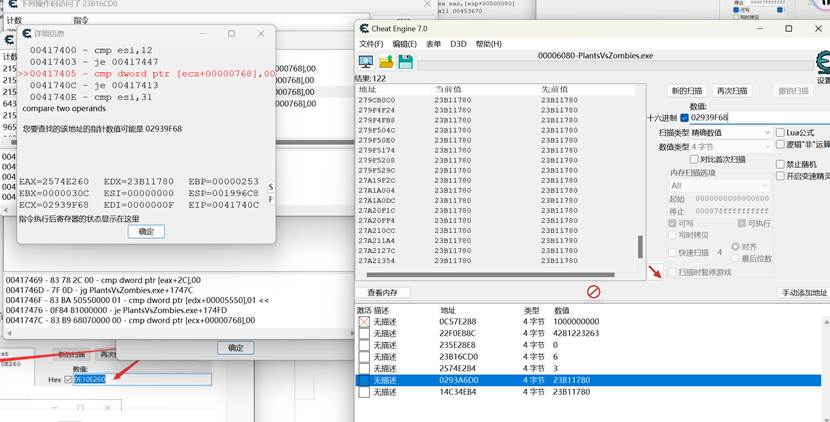
Task: Tick active checkbox for row 235E28E8
Action: point(364,345)
